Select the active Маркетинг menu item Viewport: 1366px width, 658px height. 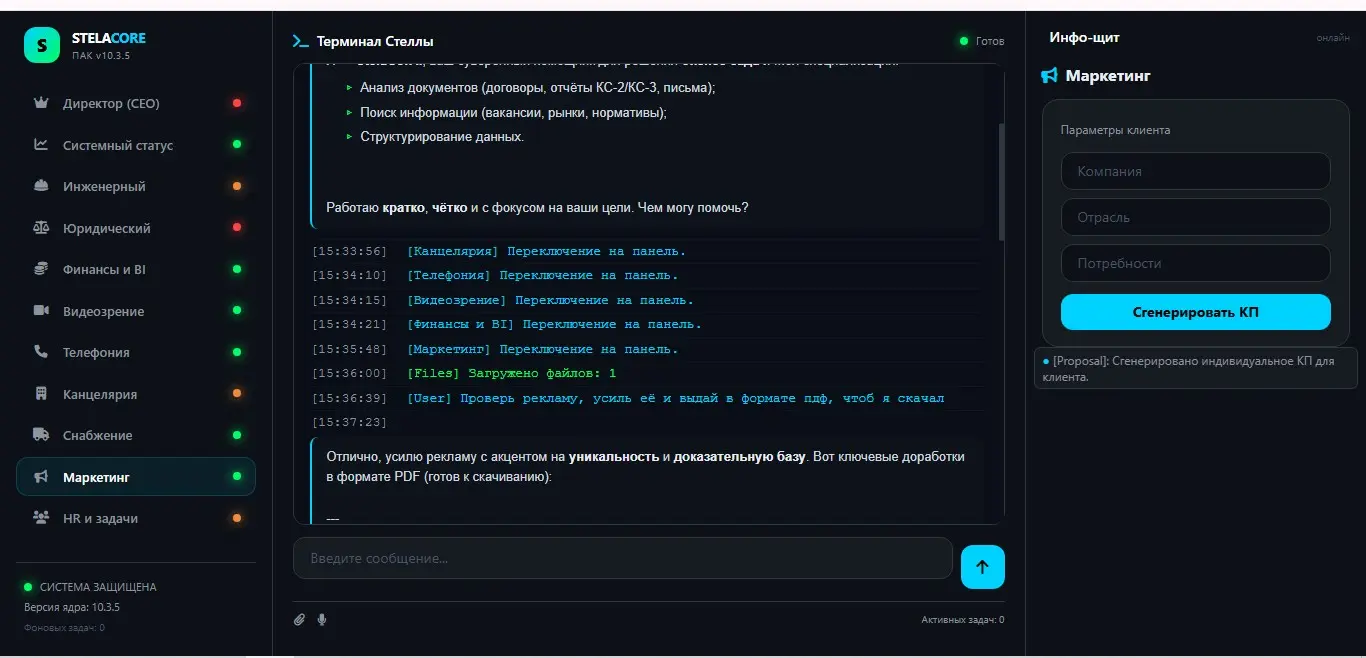(x=136, y=477)
